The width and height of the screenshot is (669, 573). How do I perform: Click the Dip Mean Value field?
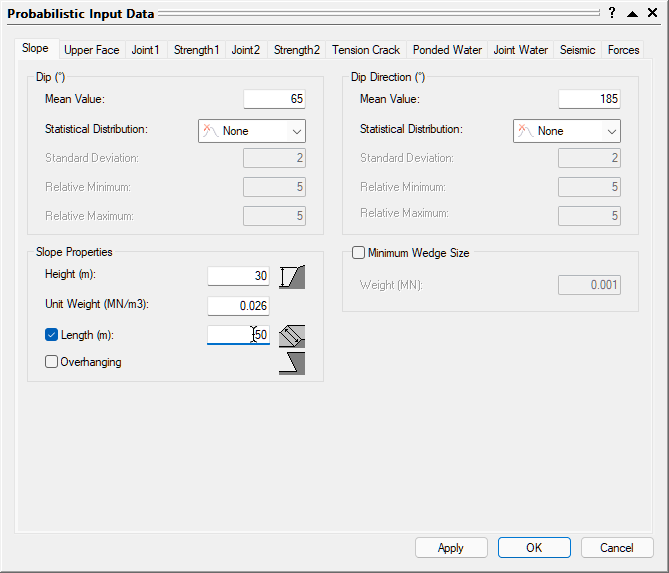click(274, 99)
